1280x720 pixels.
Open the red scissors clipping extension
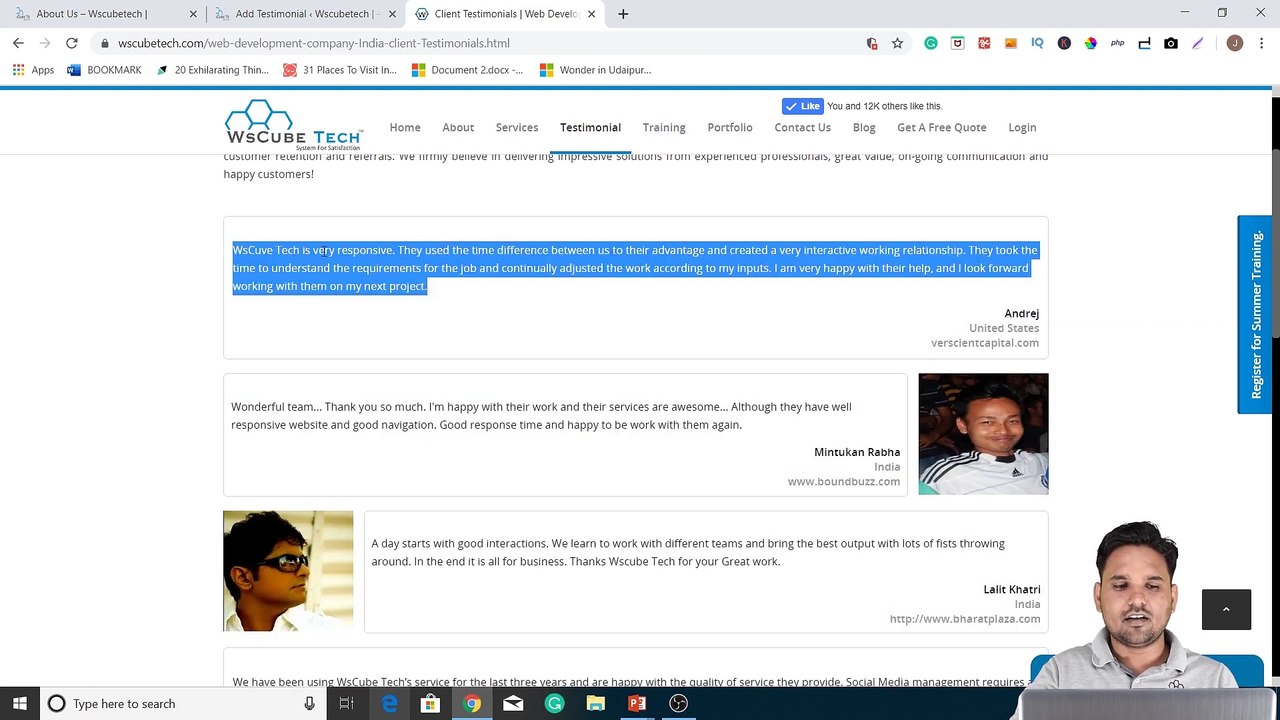tap(984, 43)
